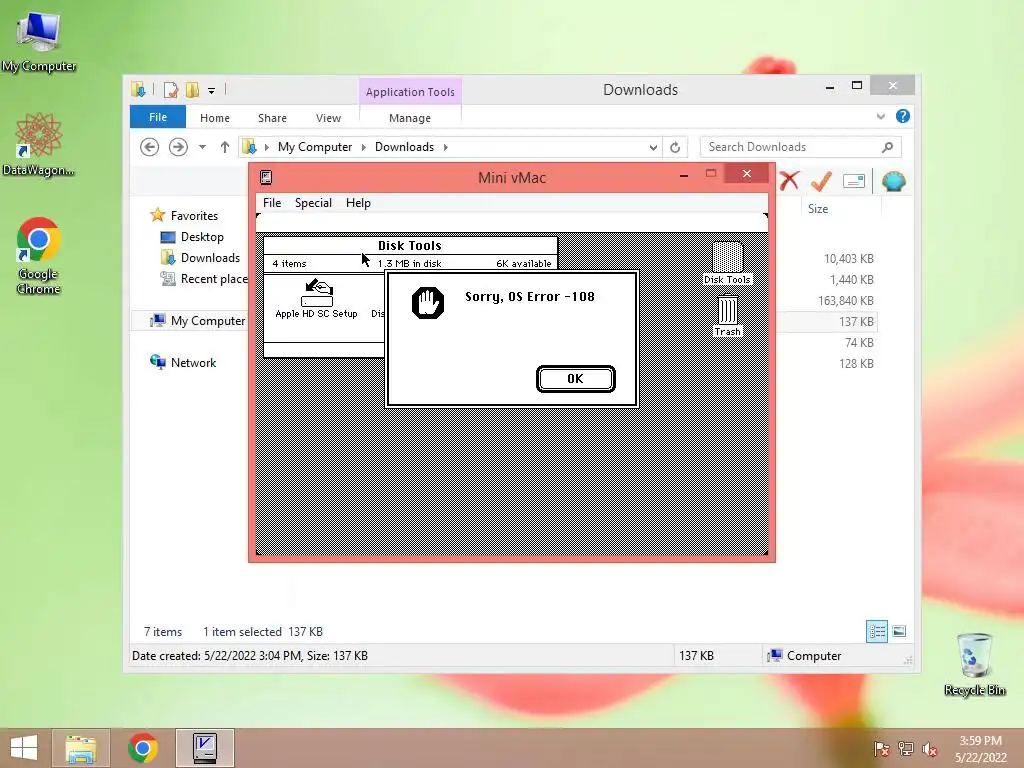Select the file sized 10,403 KB
This screenshot has height=768, width=1024.
[x=848, y=259]
